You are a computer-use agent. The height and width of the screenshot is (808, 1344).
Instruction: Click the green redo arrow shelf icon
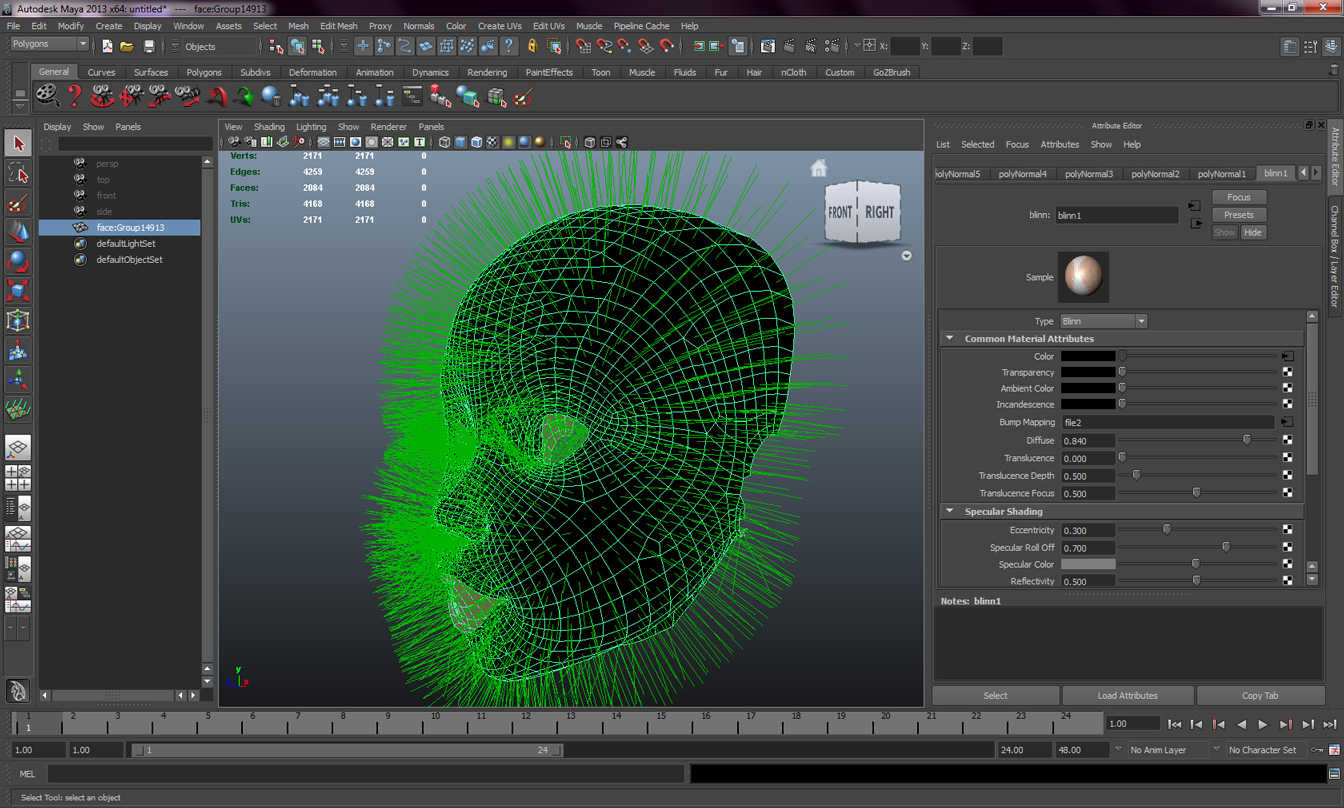tap(244, 96)
